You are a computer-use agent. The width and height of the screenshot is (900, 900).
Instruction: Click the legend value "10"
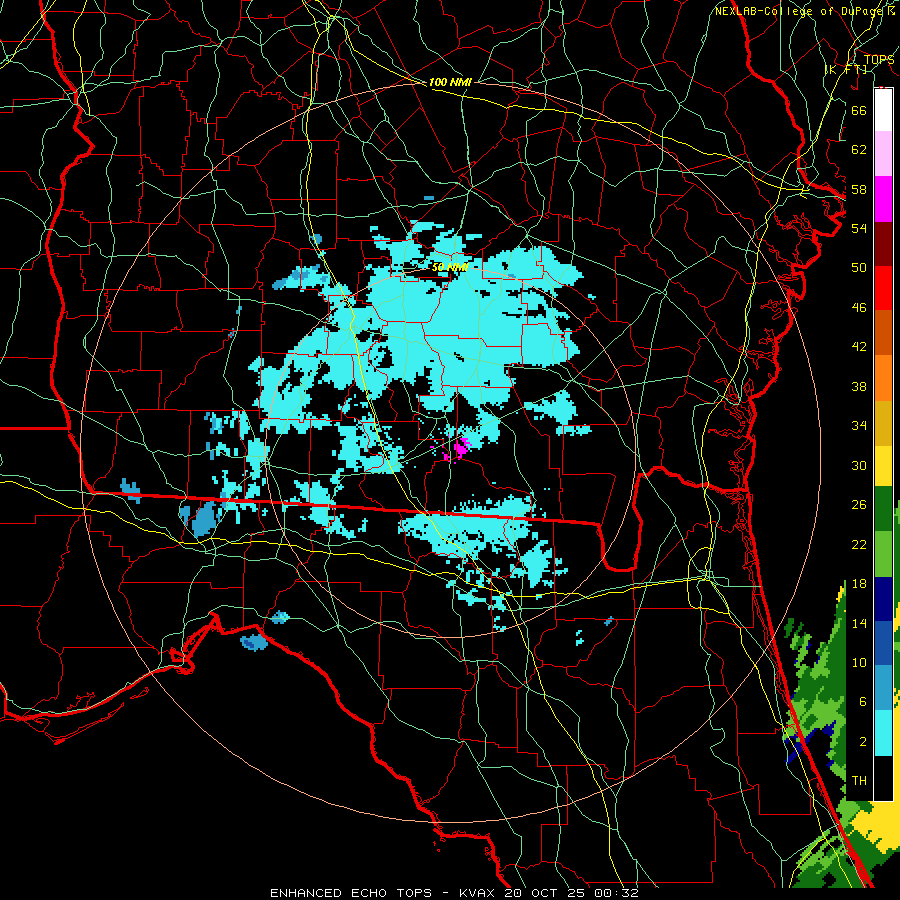pyautogui.click(x=859, y=663)
